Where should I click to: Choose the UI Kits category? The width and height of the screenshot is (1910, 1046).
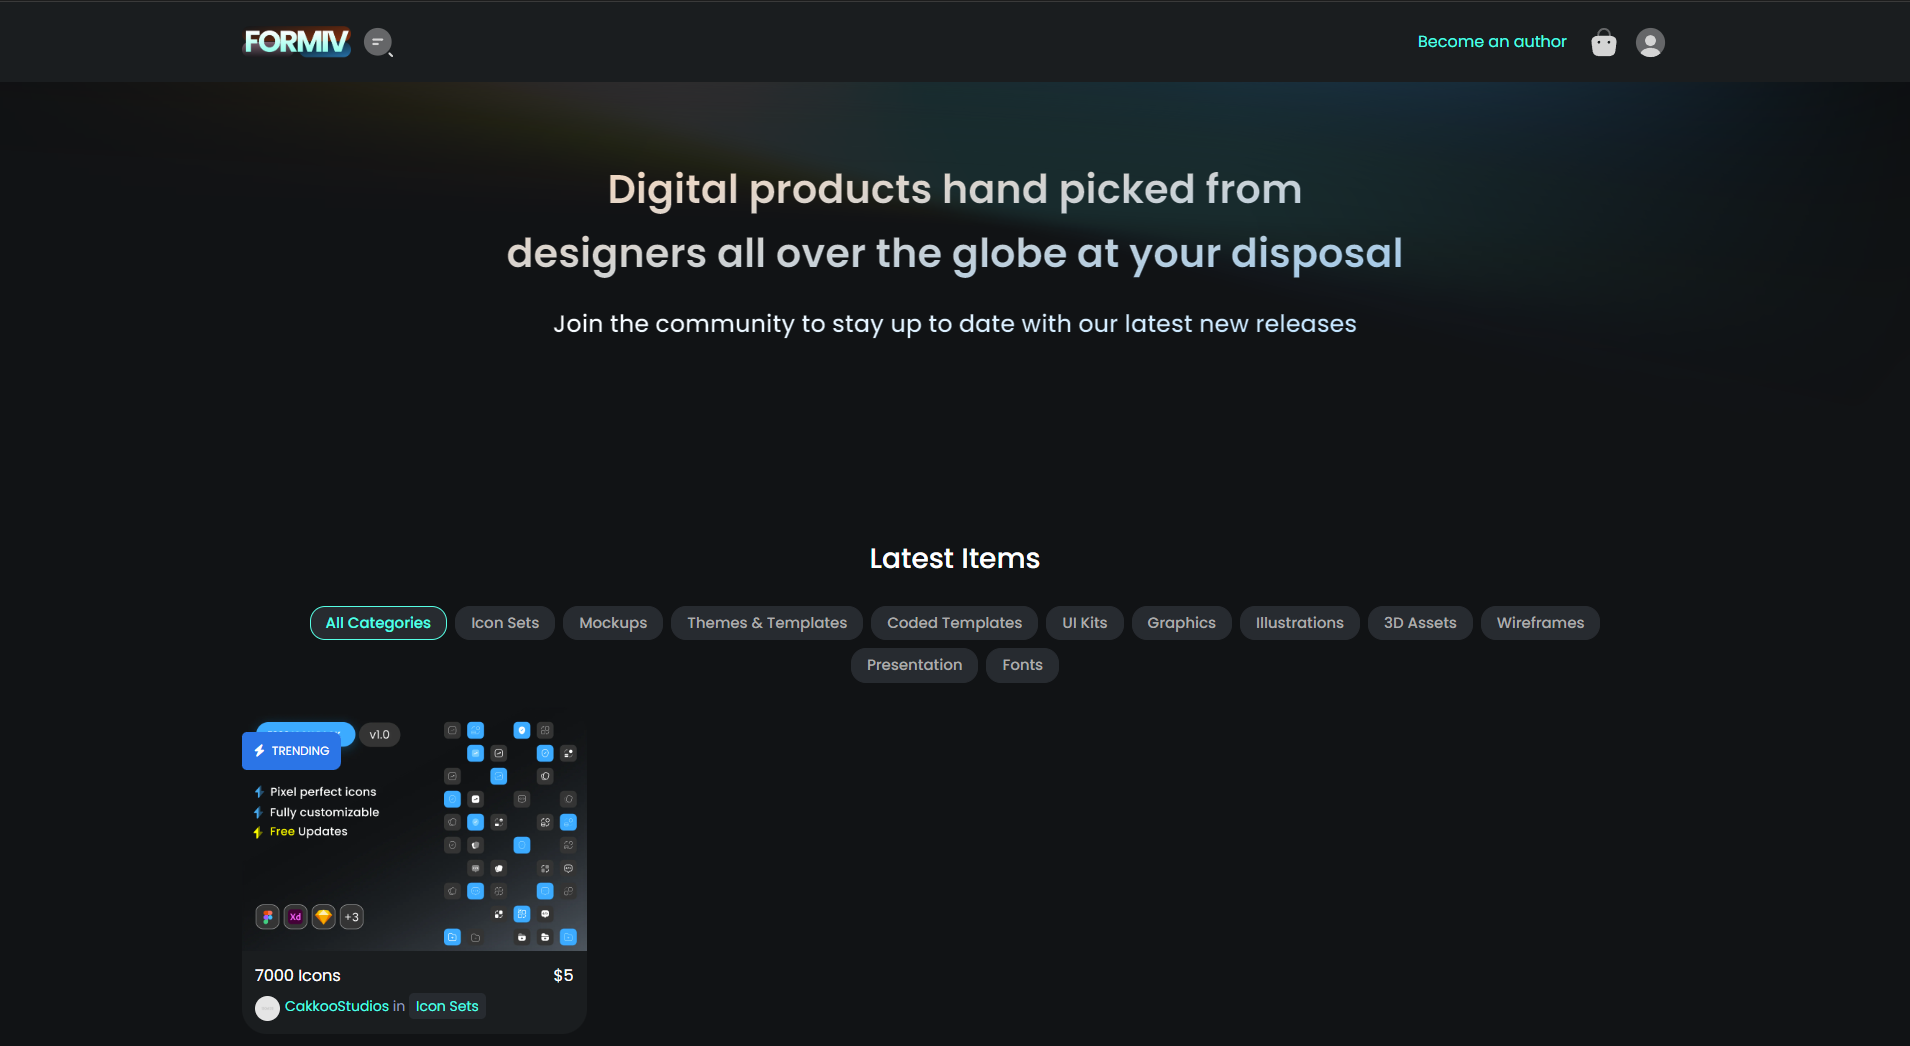tap(1085, 623)
